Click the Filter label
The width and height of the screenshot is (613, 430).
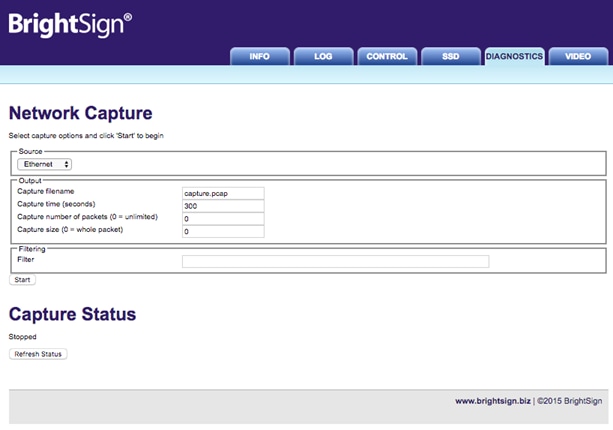pos(26,260)
